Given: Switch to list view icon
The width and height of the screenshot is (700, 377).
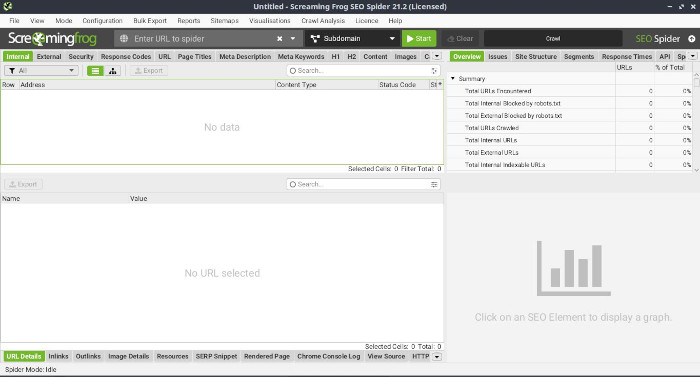Looking at the screenshot, I should coord(95,71).
